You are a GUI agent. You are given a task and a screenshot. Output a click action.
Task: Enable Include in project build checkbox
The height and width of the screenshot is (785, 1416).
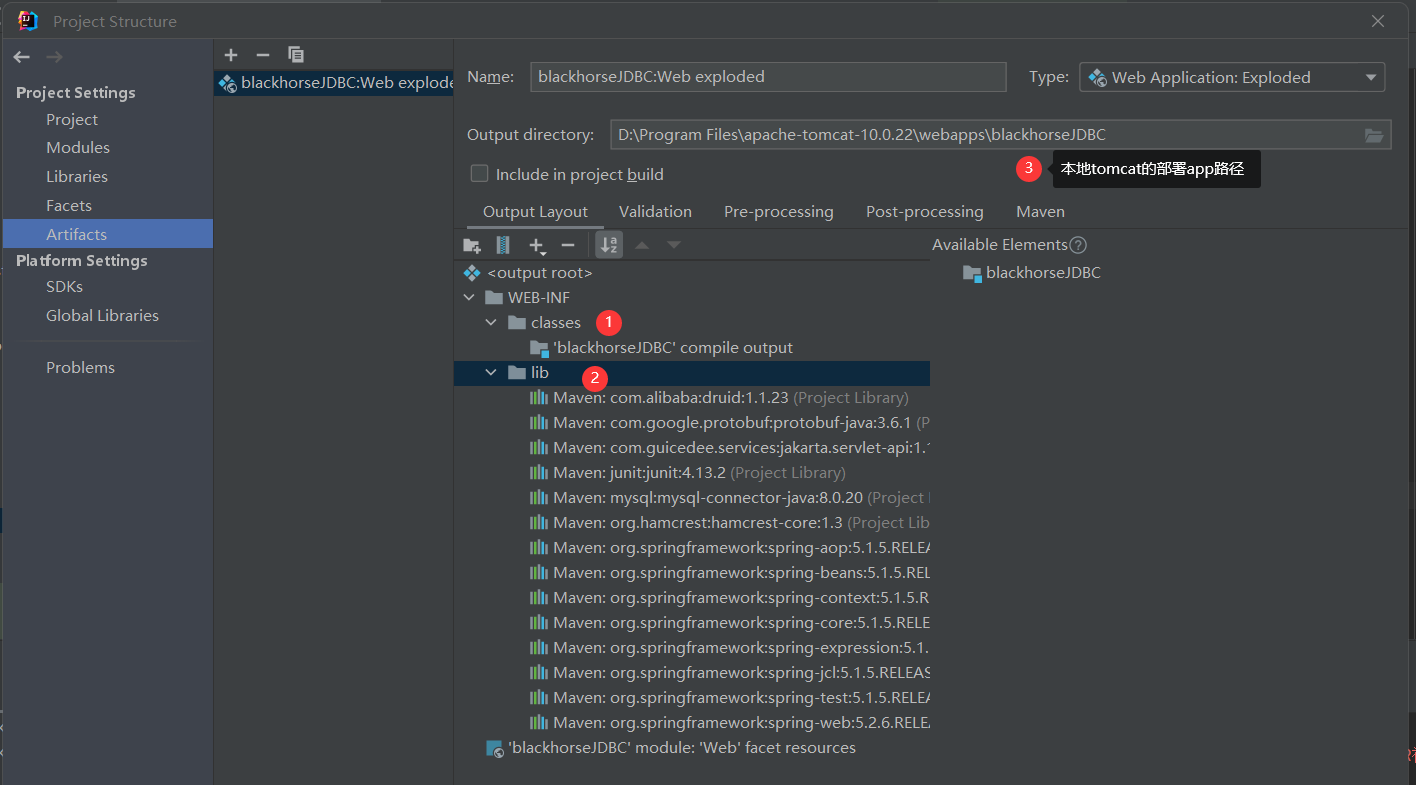click(x=479, y=174)
